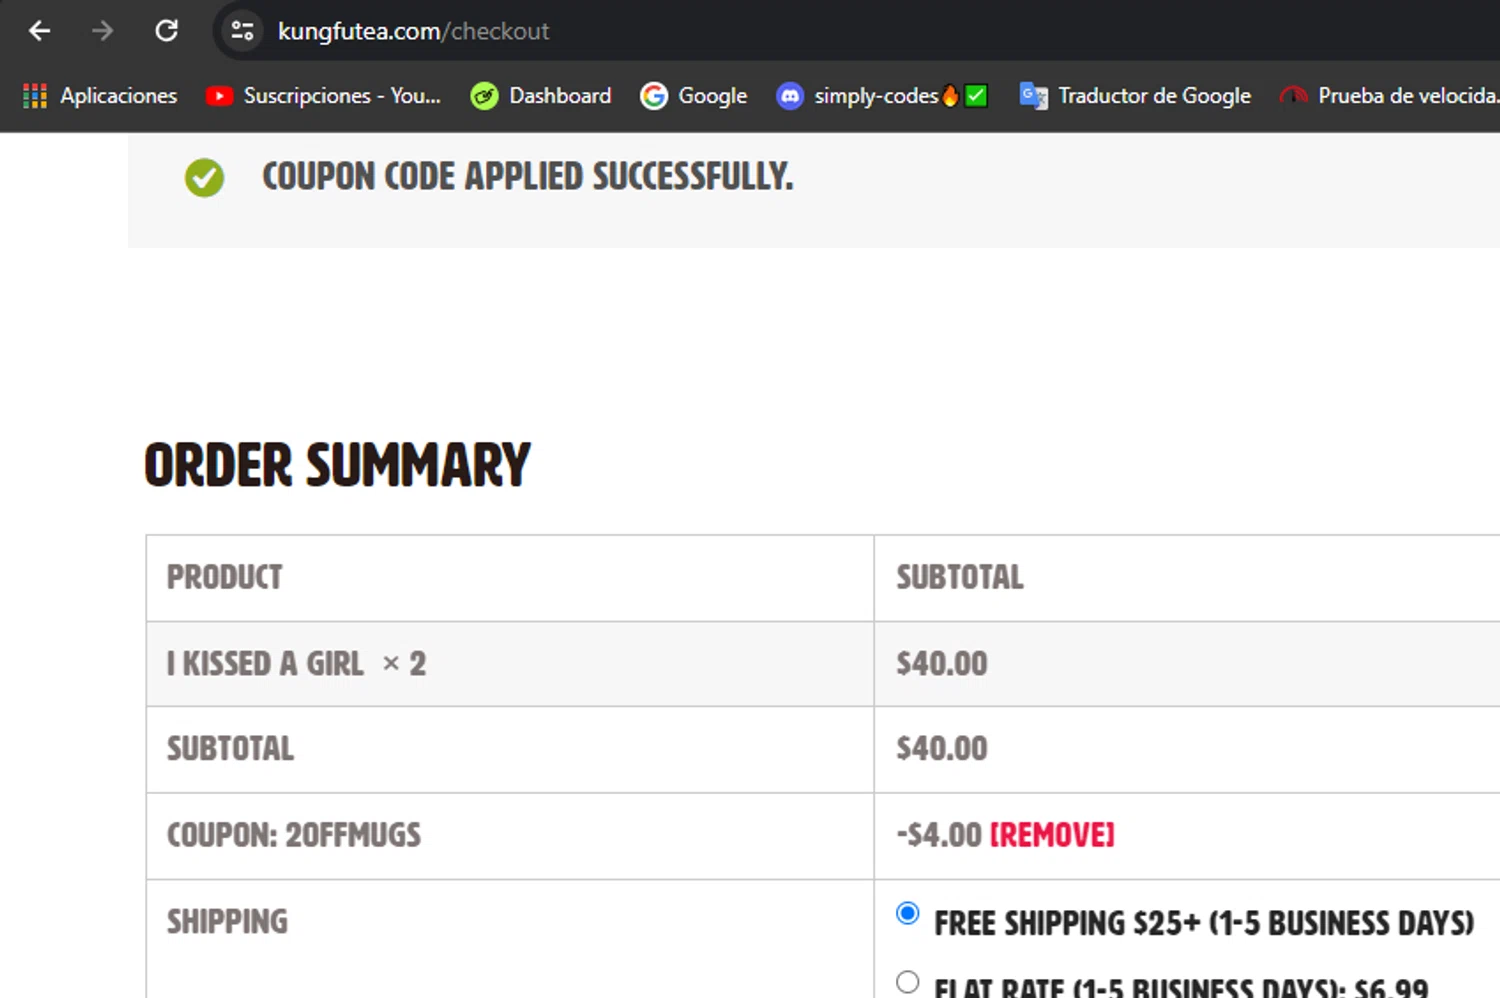This screenshot has height=998, width=1500.
Task: Select Flat Rate shipping radio option
Action: point(908,982)
